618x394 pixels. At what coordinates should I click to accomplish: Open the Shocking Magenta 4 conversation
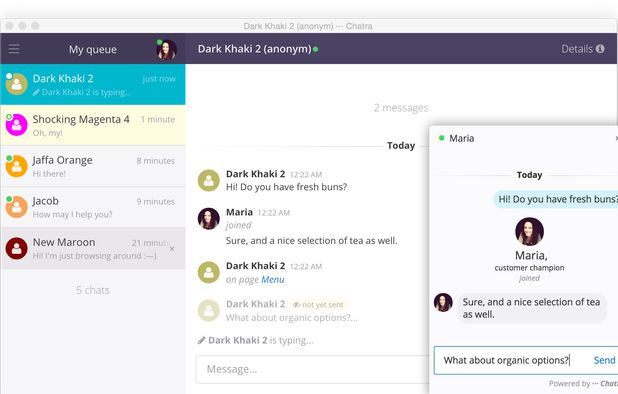pyautogui.click(x=93, y=125)
